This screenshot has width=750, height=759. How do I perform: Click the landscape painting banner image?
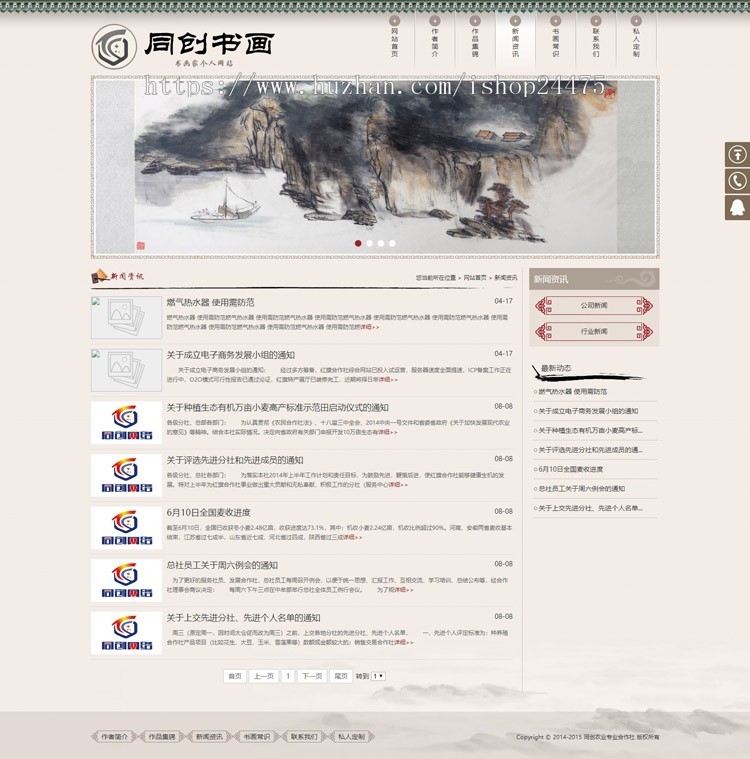coord(375,167)
